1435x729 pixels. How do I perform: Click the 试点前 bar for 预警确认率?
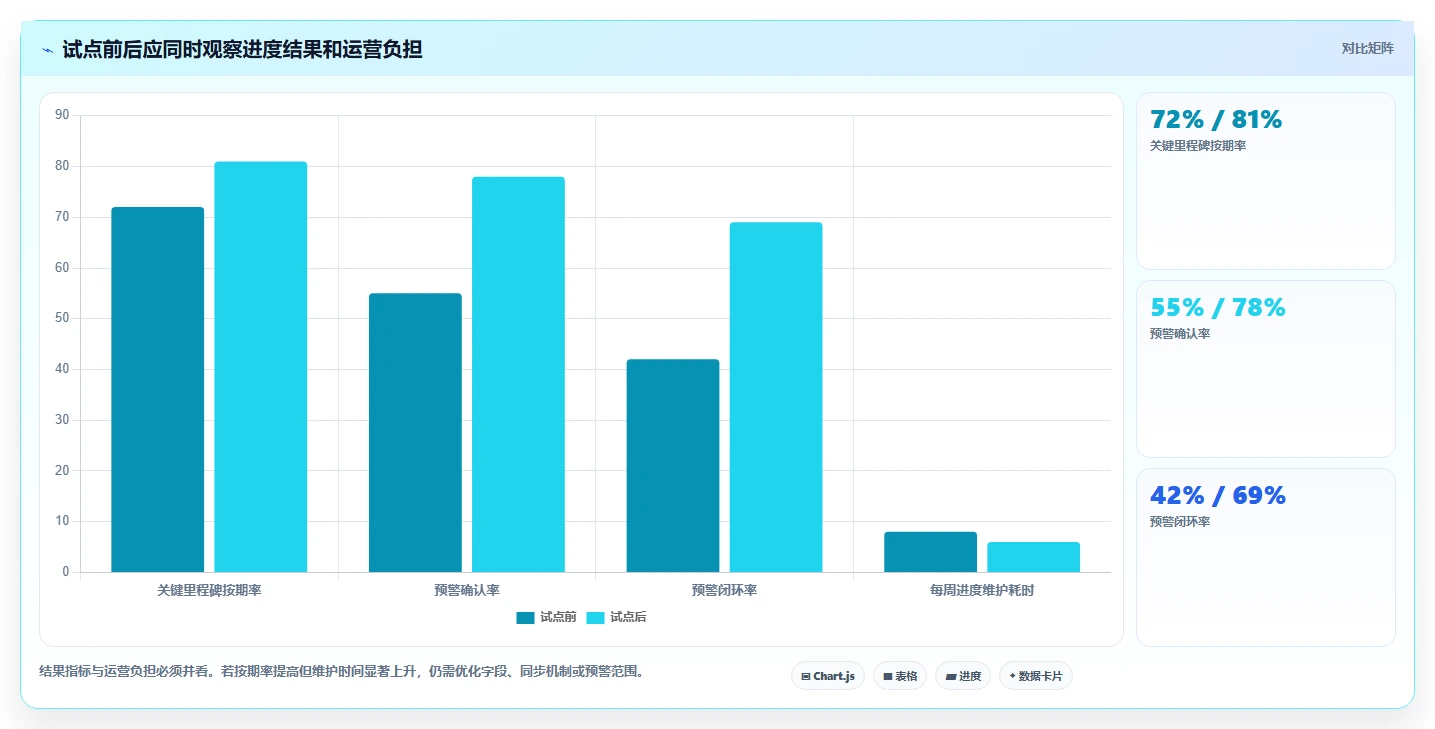pos(415,433)
